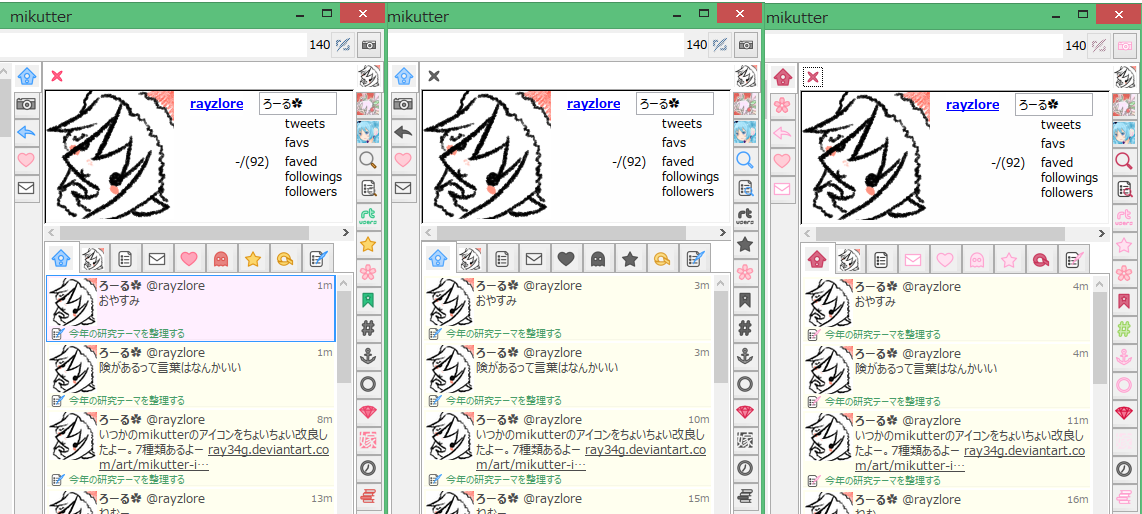Image resolution: width=1142 pixels, height=514 pixels.
Task: Open pink heart favorites tab in left sidebar of left window
Action: click(x=26, y=160)
